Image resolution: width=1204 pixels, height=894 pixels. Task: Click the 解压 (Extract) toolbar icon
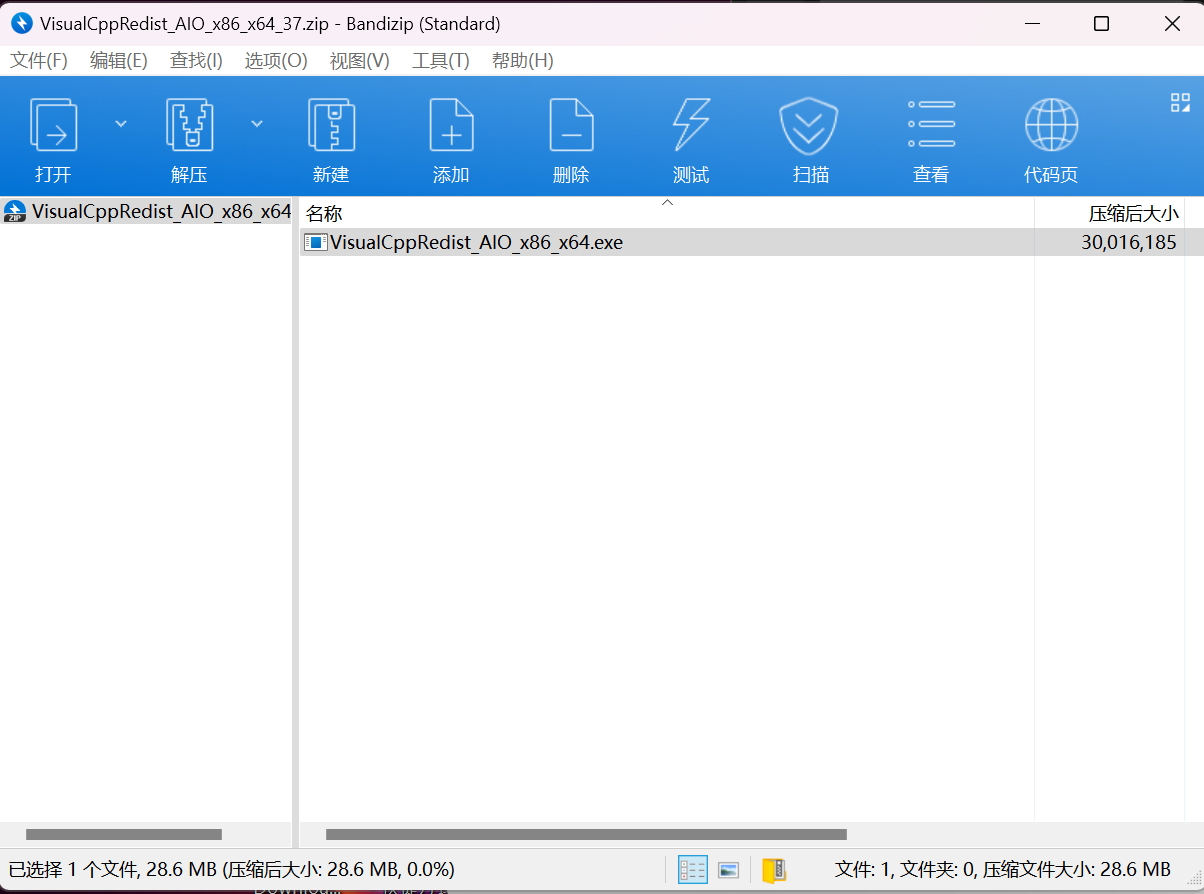pyautogui.click(x=189, y=126)
